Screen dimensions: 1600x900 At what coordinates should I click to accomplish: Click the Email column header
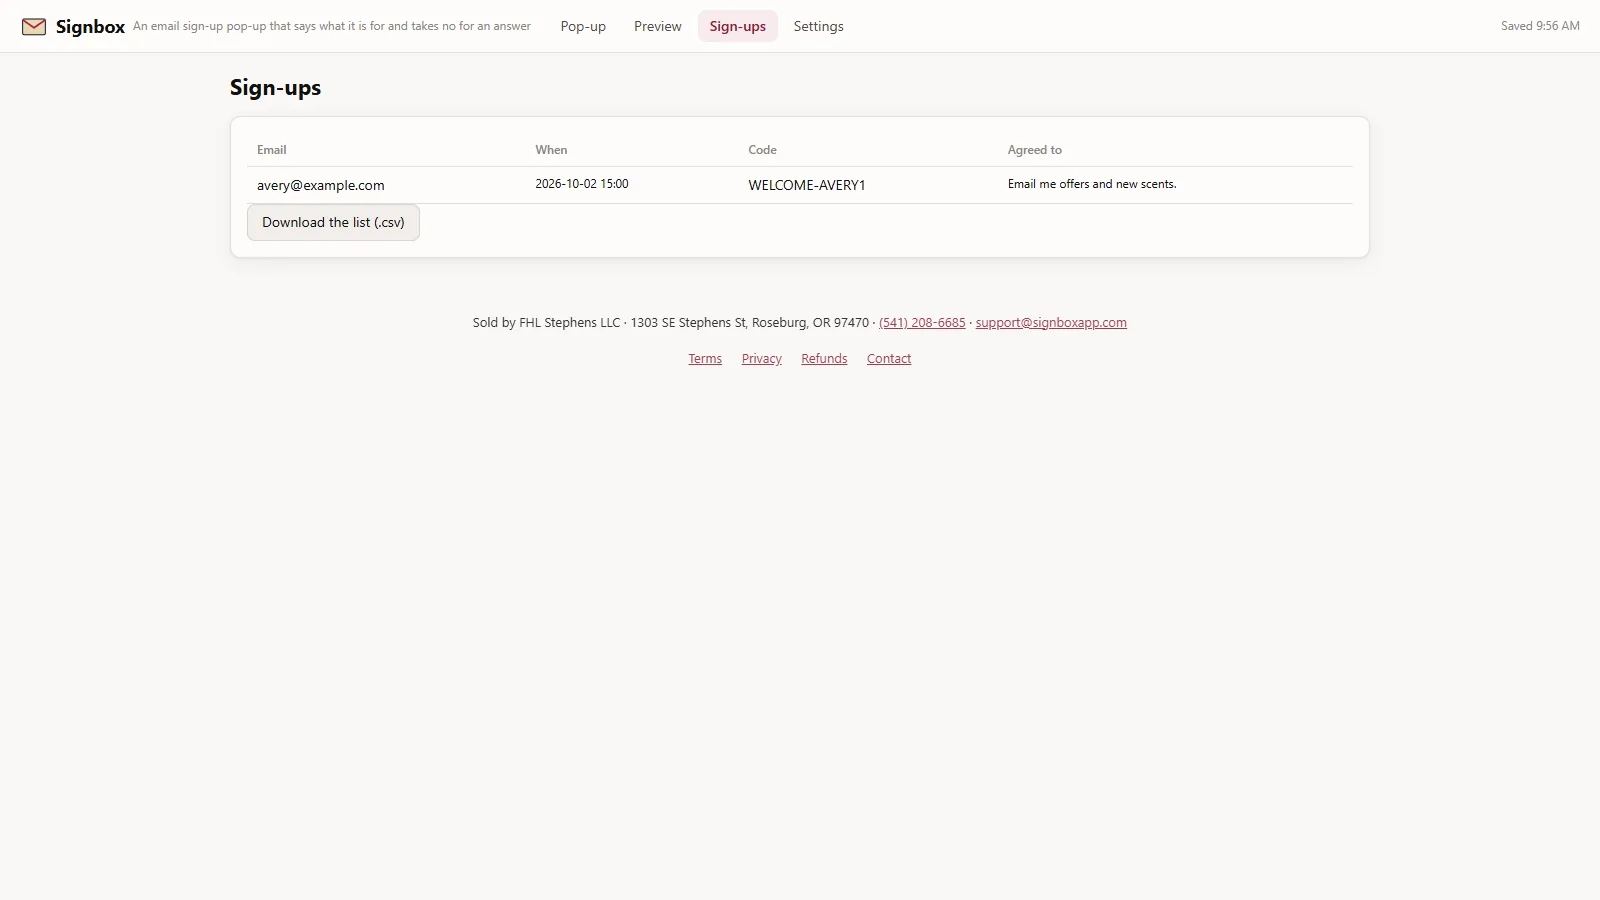click(272, 150)
